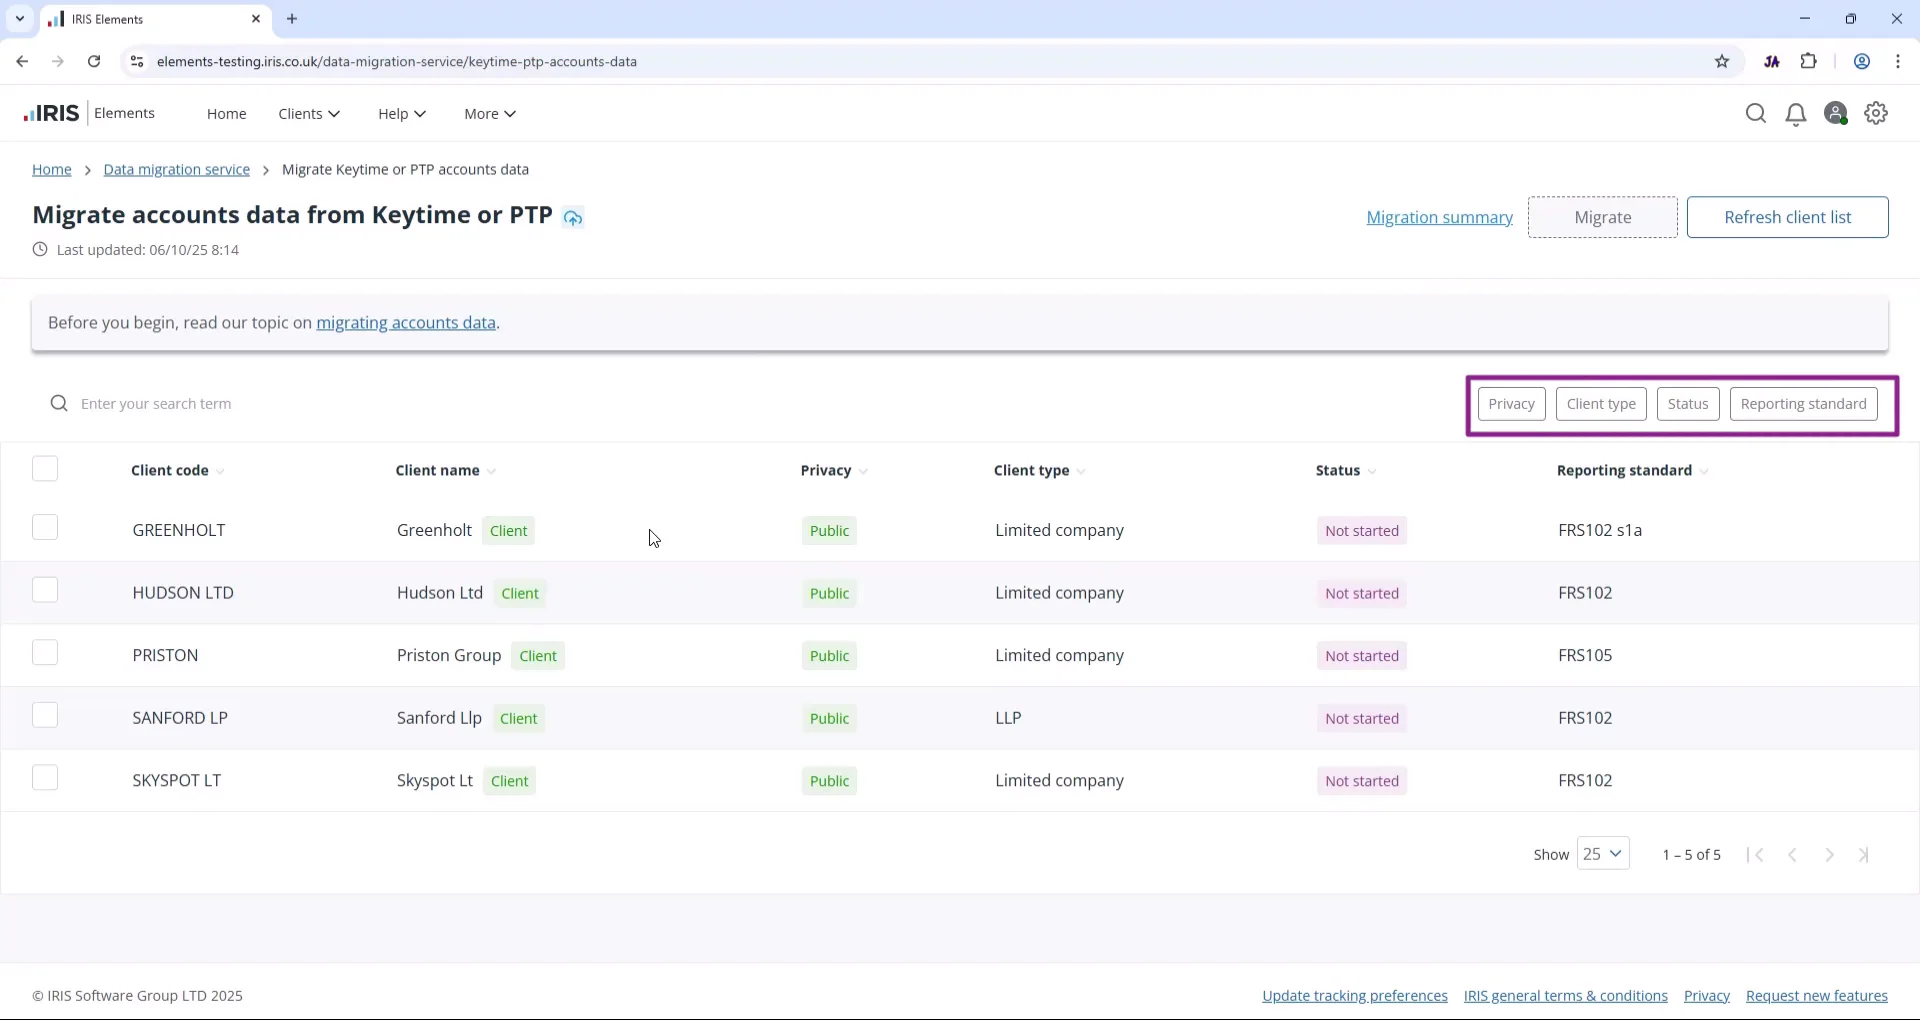1920x1020 pixels.
Task: Open the browser extensions puzzle icon
Action: pyautogui.click(x=1809, y=62)
